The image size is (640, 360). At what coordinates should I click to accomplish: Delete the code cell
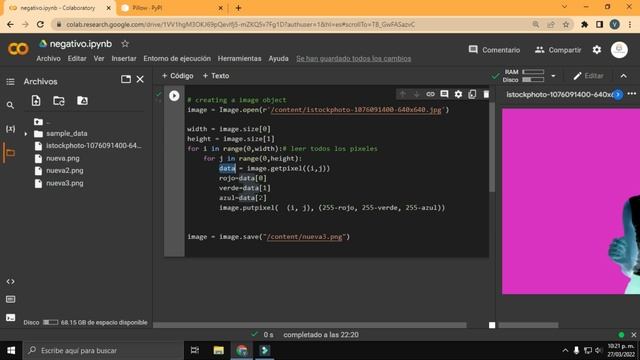486,94
